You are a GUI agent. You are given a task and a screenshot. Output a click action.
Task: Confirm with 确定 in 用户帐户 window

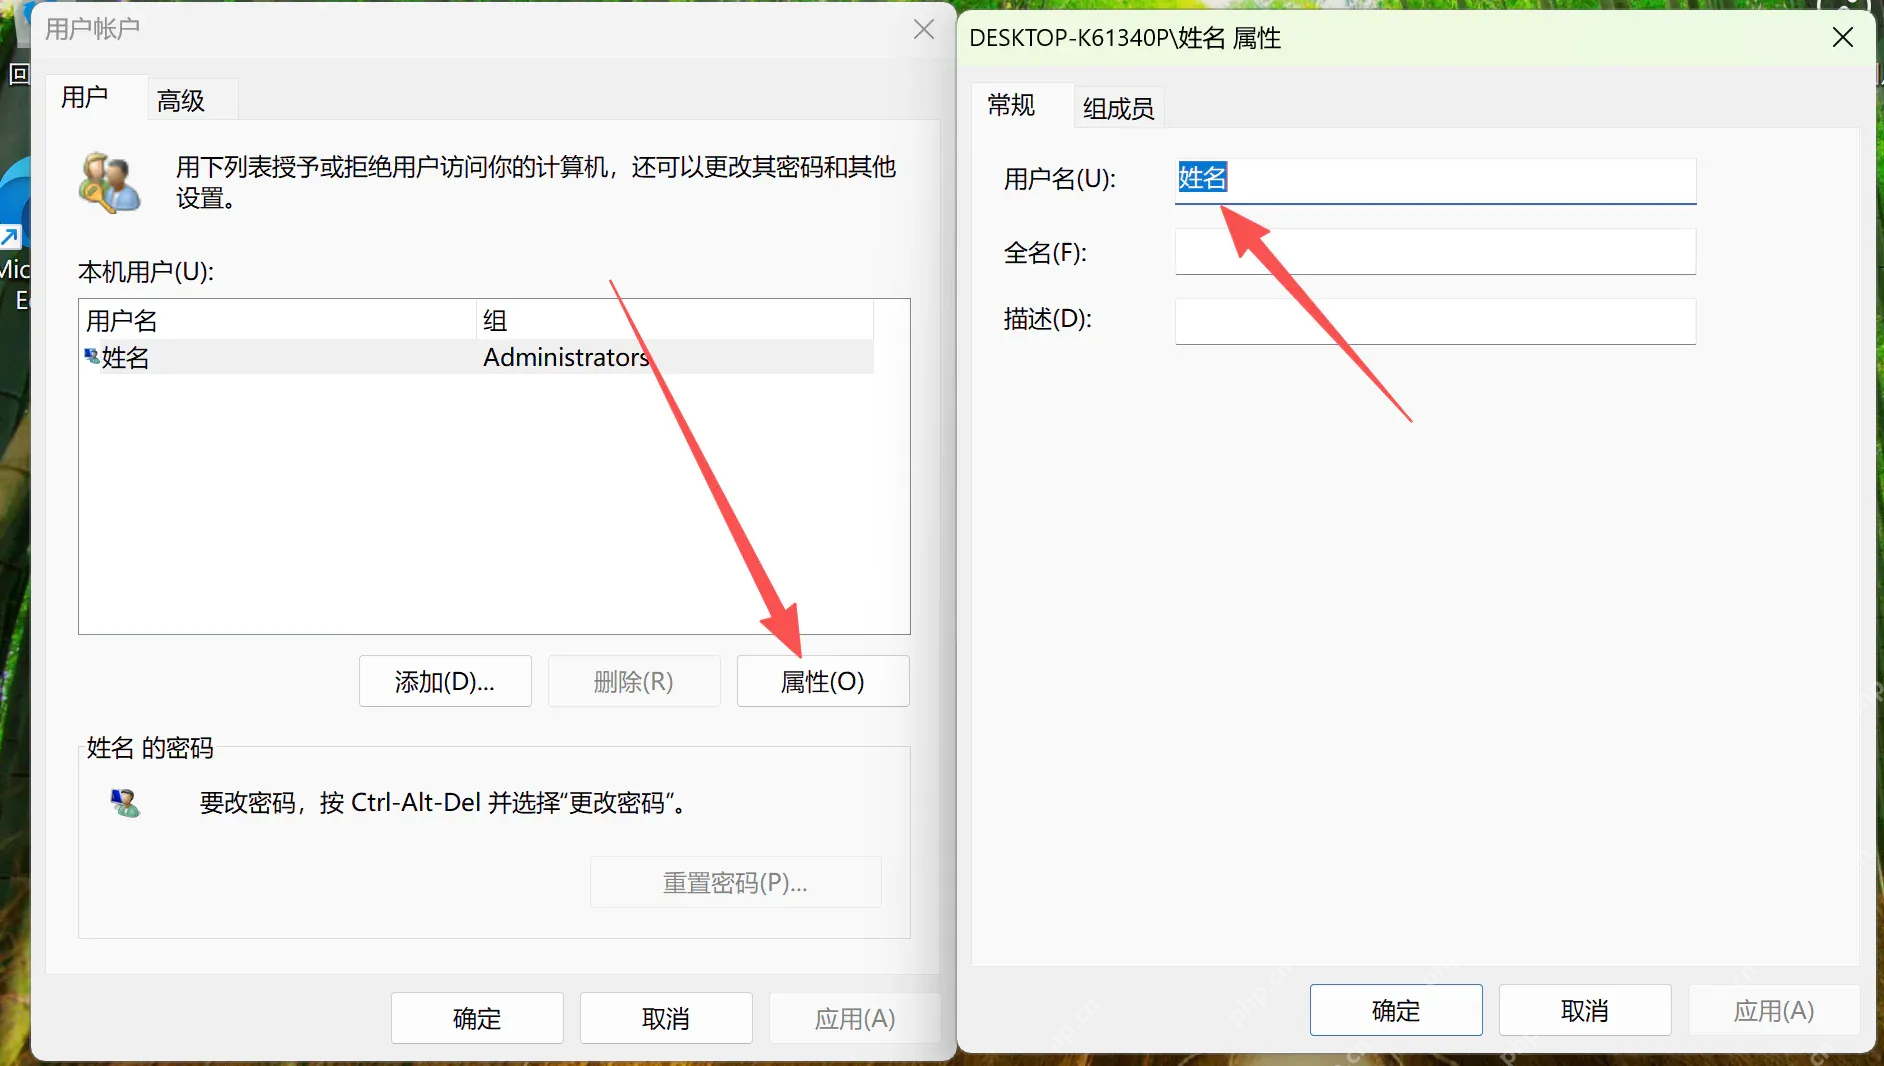[x=477, y=1018]
